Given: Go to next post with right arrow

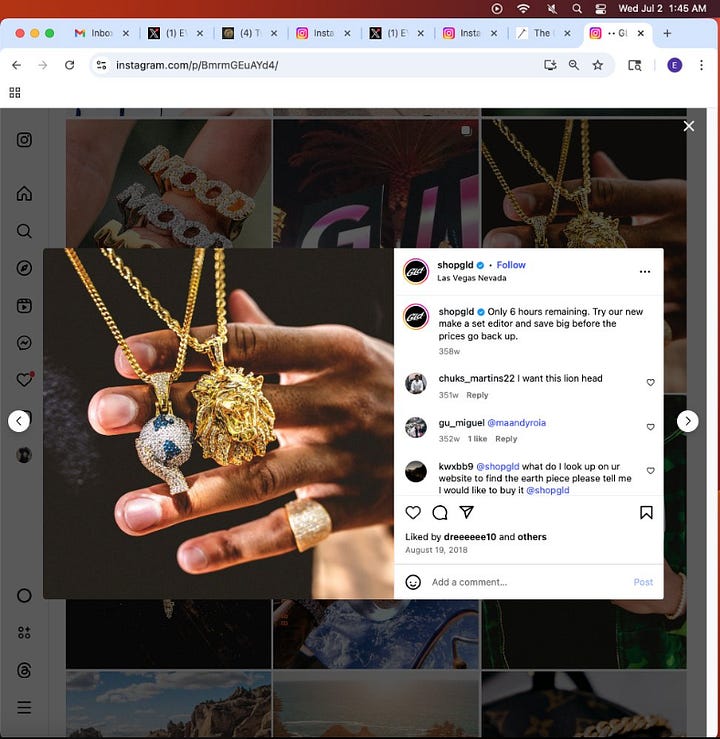Looking at the screenshot, I should 687,421.
